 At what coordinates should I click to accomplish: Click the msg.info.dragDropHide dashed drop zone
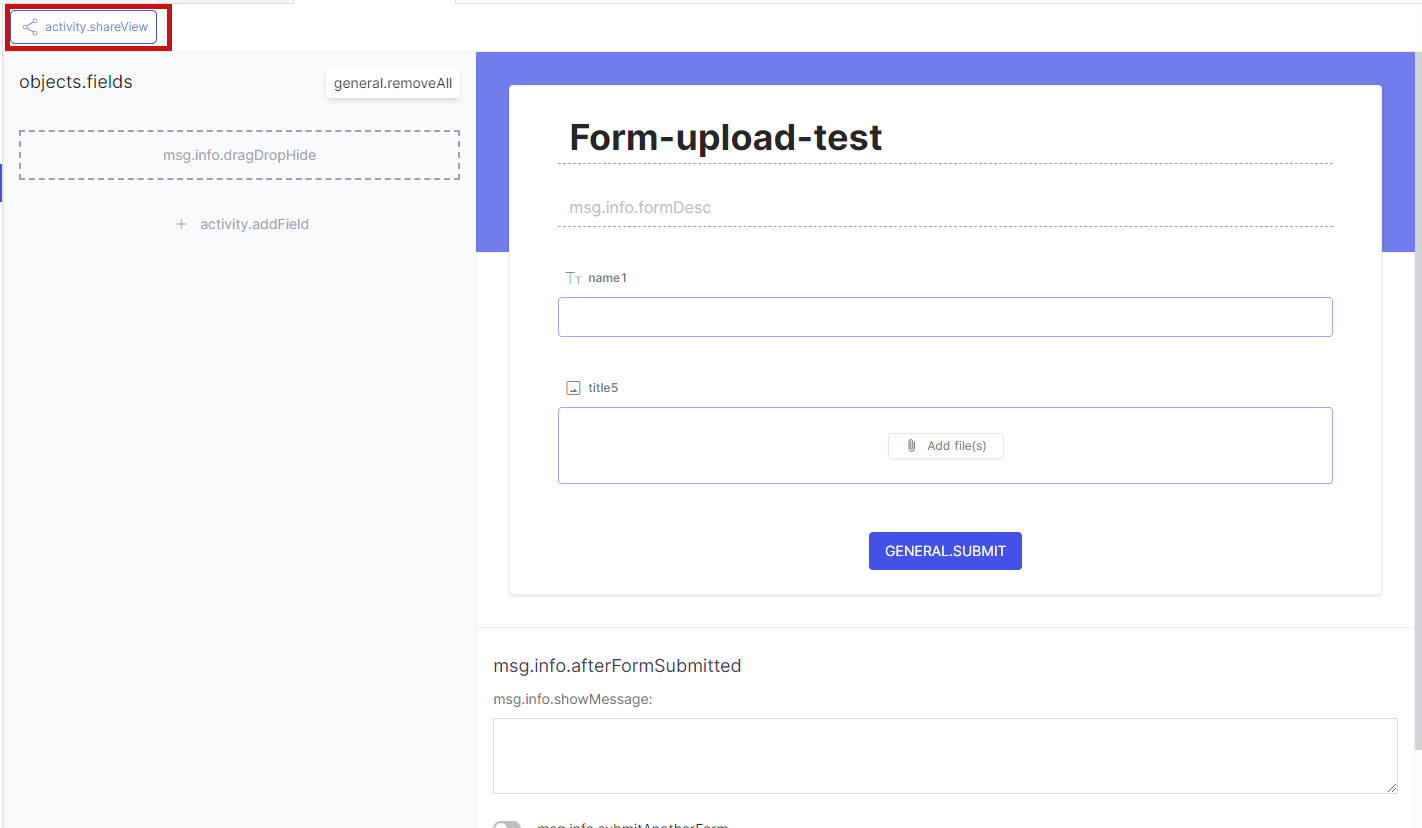pos(239,155)
